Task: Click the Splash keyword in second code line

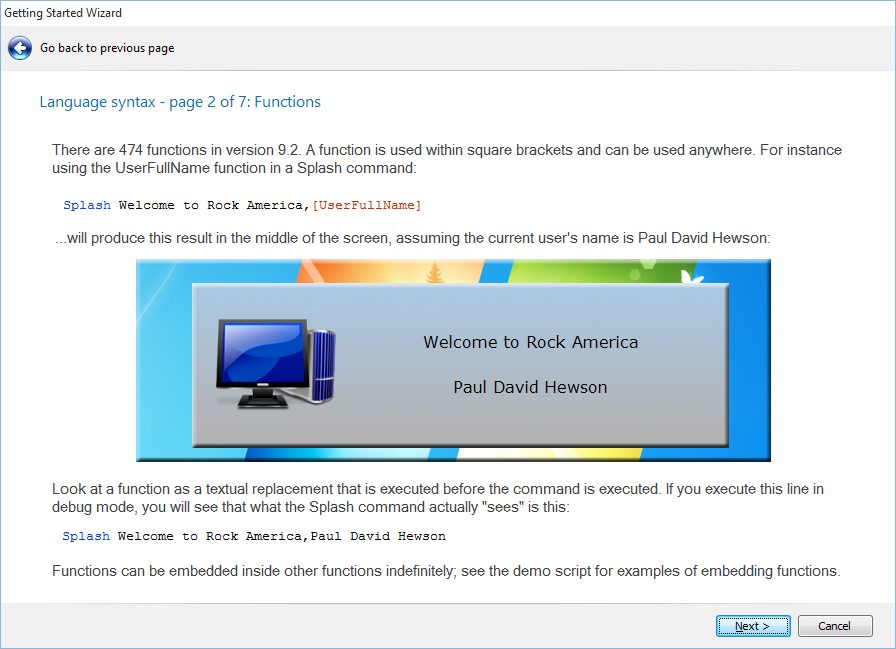Action: [86, 536]
